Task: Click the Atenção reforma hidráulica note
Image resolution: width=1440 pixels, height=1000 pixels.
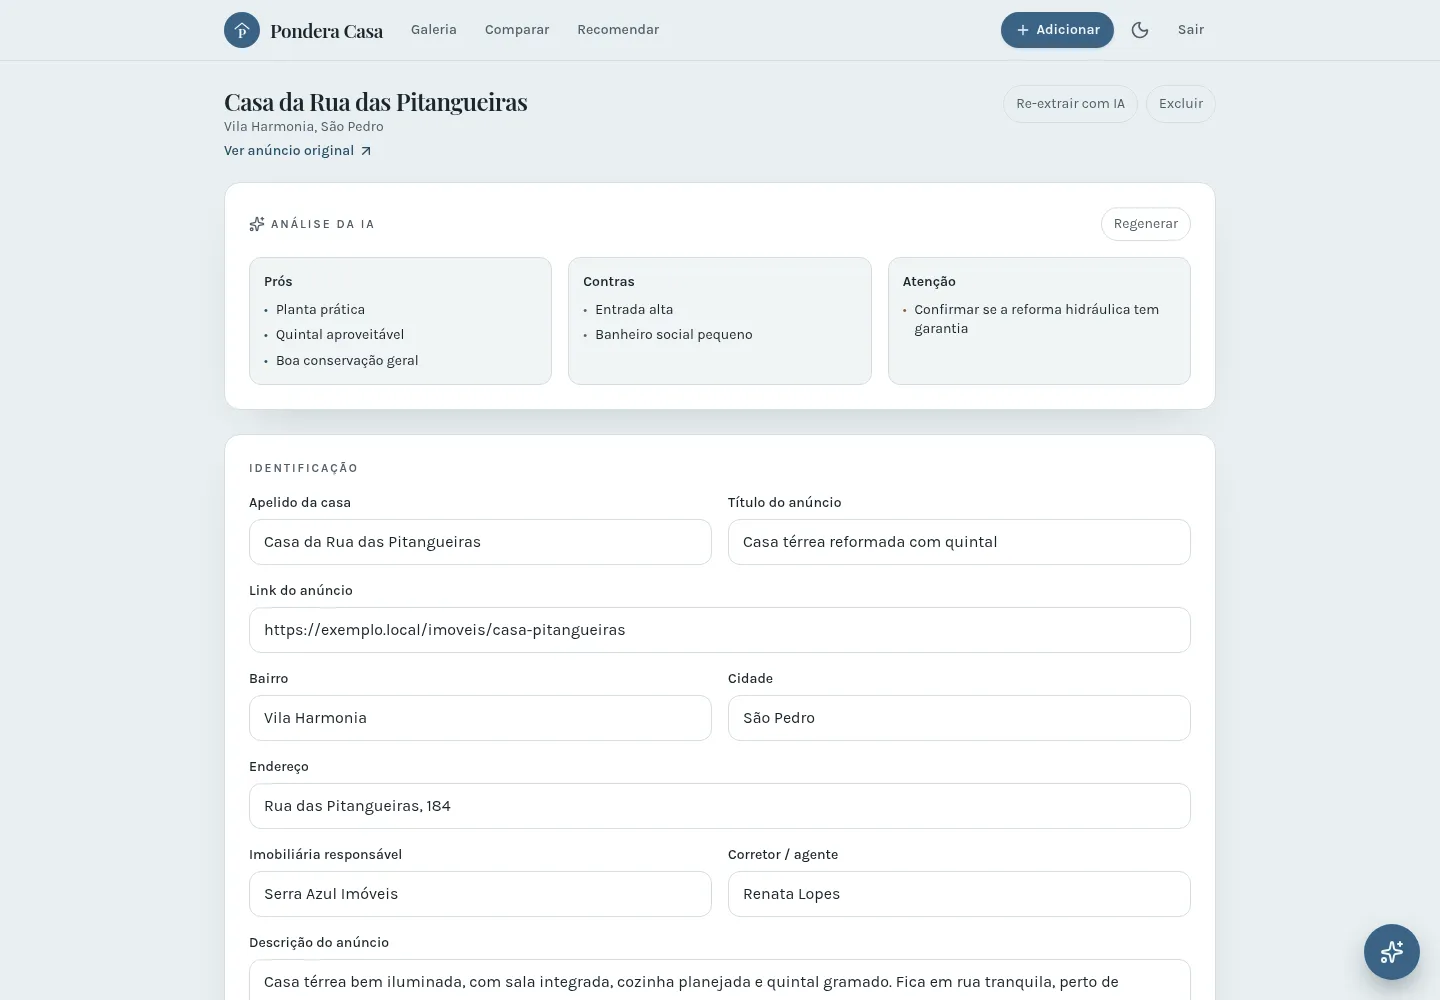Action: 1037,319
